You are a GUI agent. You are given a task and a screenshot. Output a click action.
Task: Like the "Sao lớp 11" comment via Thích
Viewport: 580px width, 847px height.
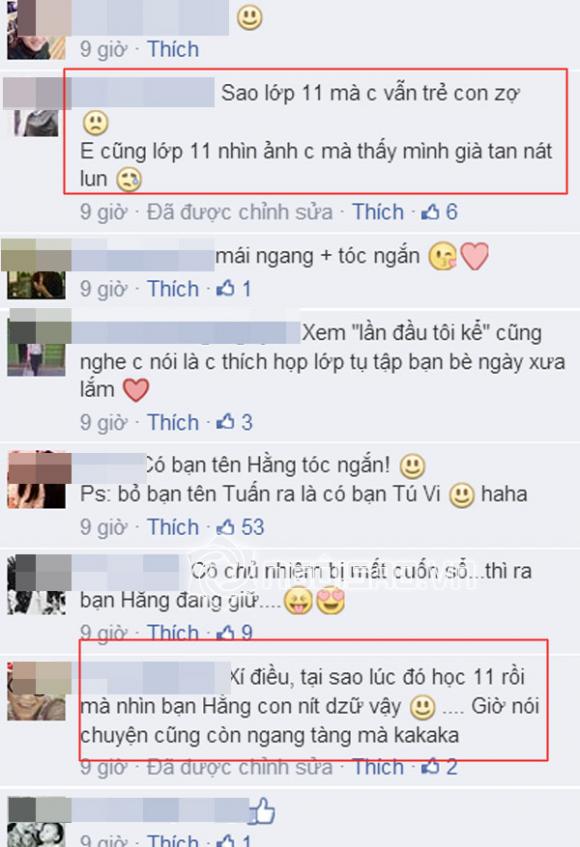[x=377, y=212]
